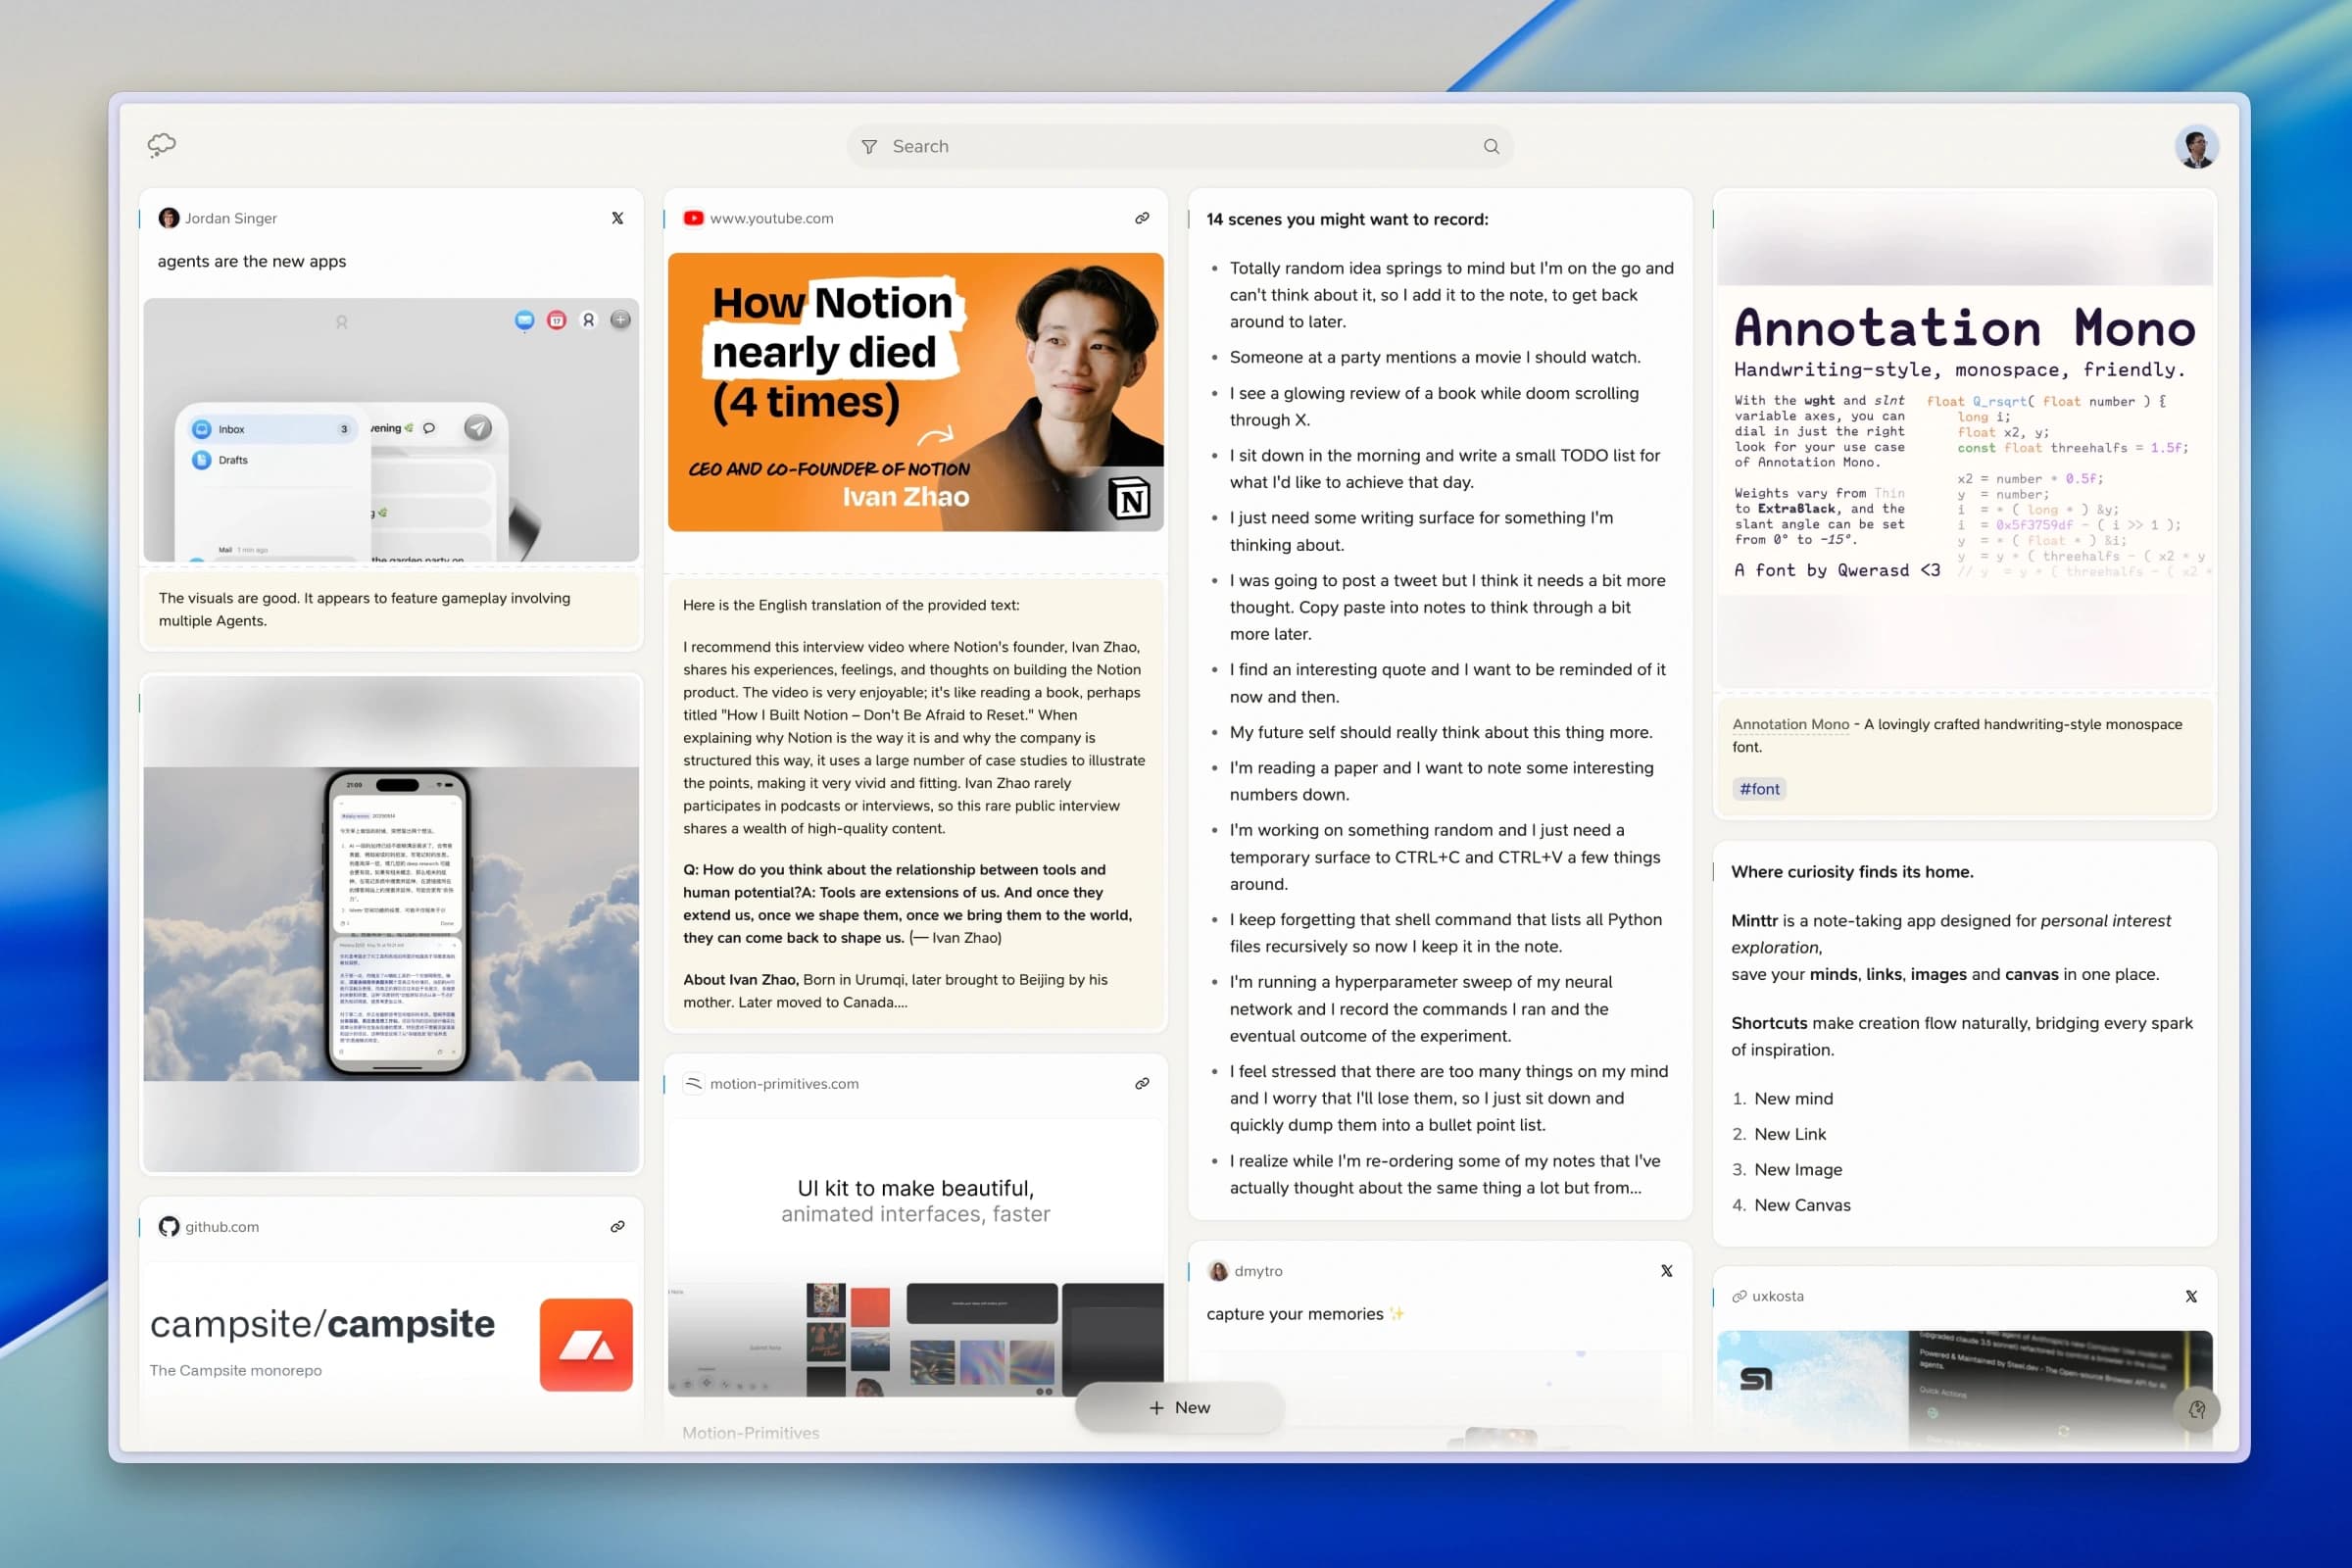This screenshot has width=2352, height=1568.
Task: Open the profile avatar in the top-right corner
Action: tap(2196, 146)
